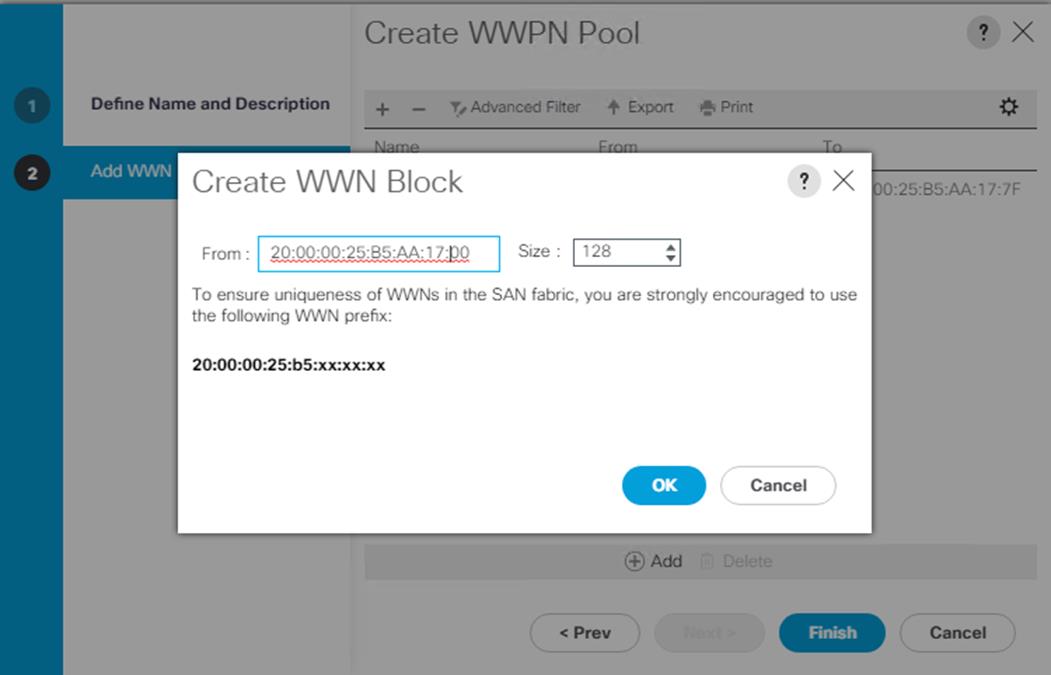This screenshot has width=1051, height=675.
Task: Click the From WWN address field
Action: [379, 253]
